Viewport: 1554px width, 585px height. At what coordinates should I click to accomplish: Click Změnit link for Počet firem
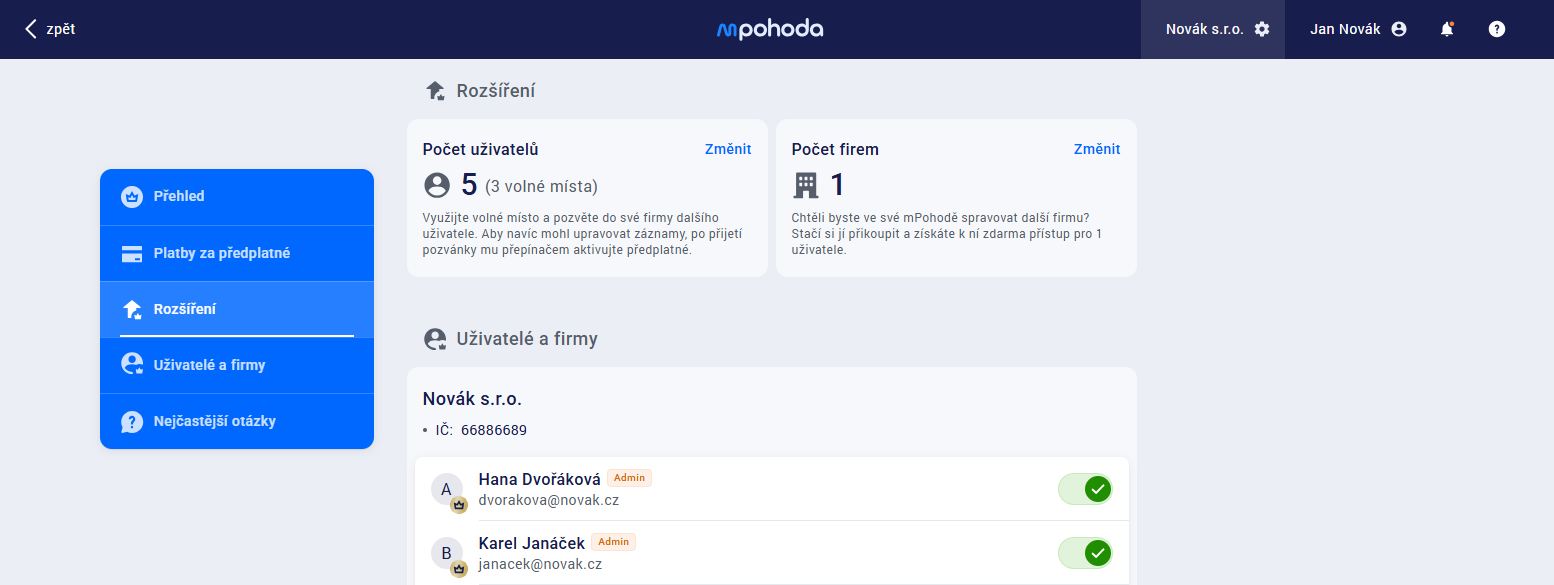click(1096, 149)
